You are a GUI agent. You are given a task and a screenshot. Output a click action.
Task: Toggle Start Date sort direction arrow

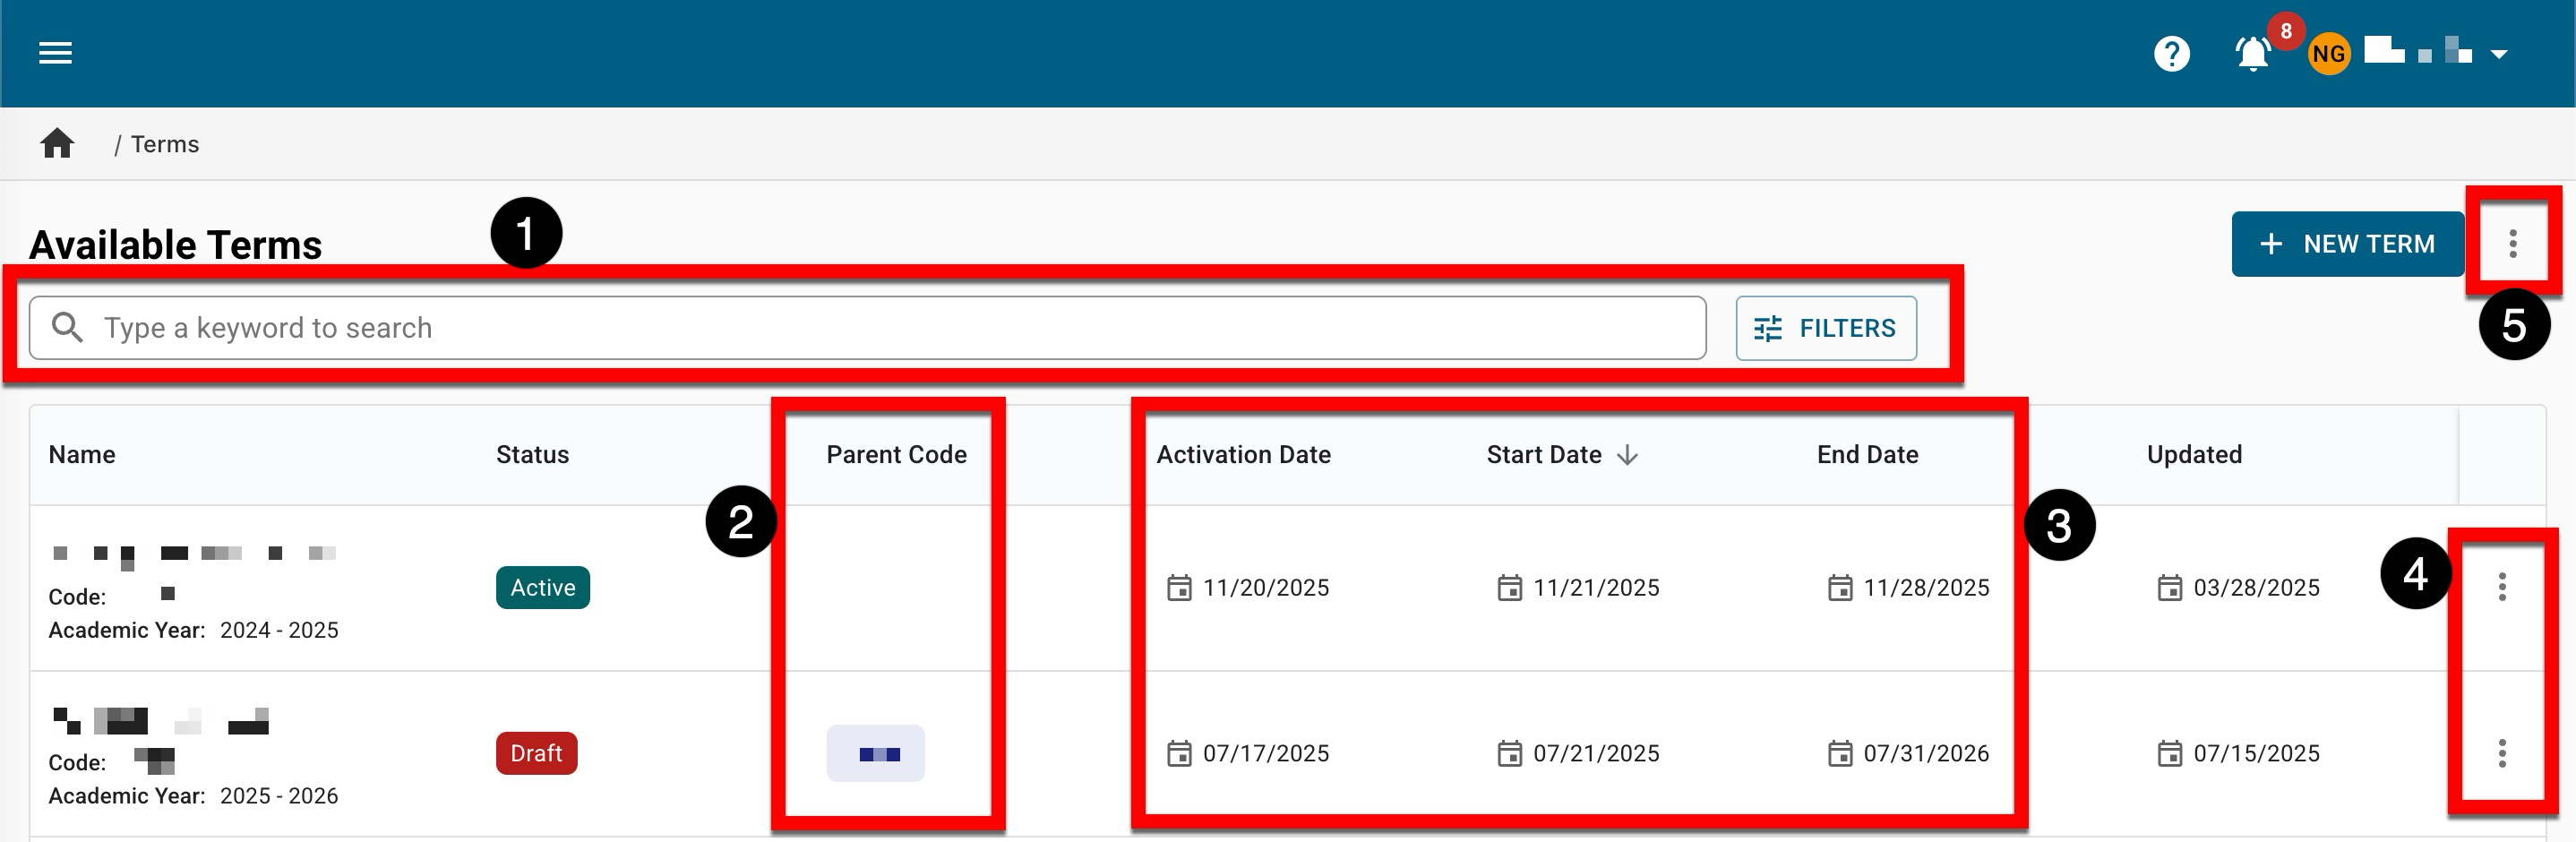pyautogui.click(x=1627, y=456)
